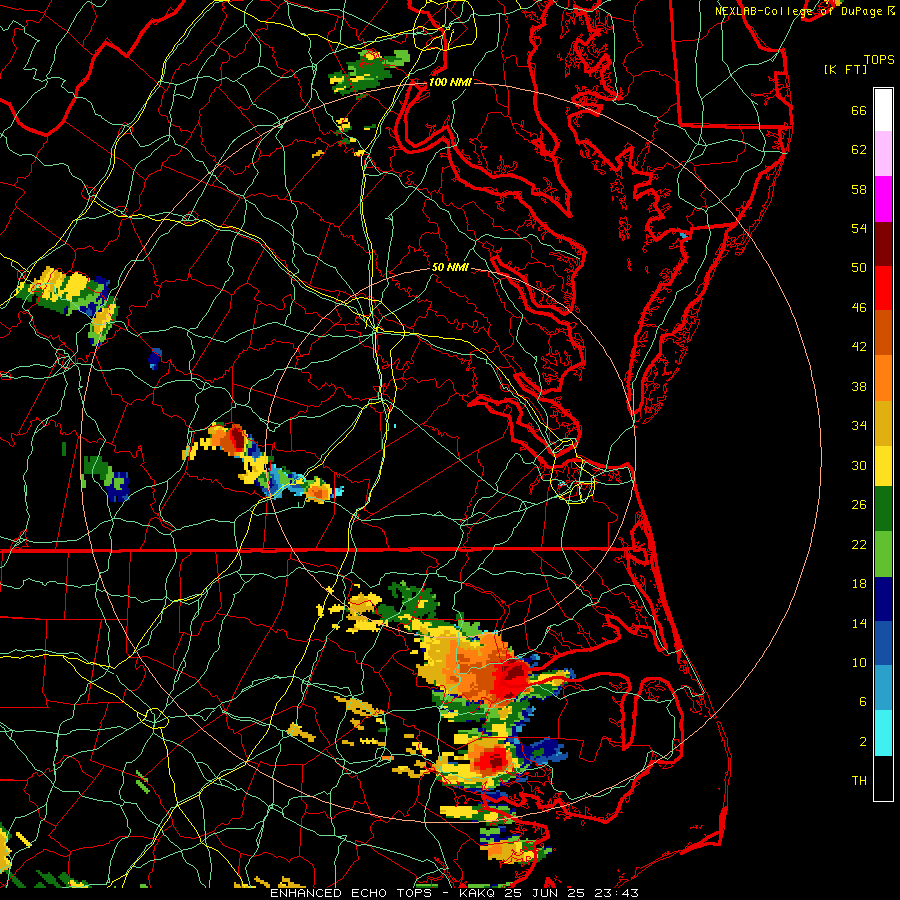Click the '50 NMI' range ring label

[x=450, y=267]
